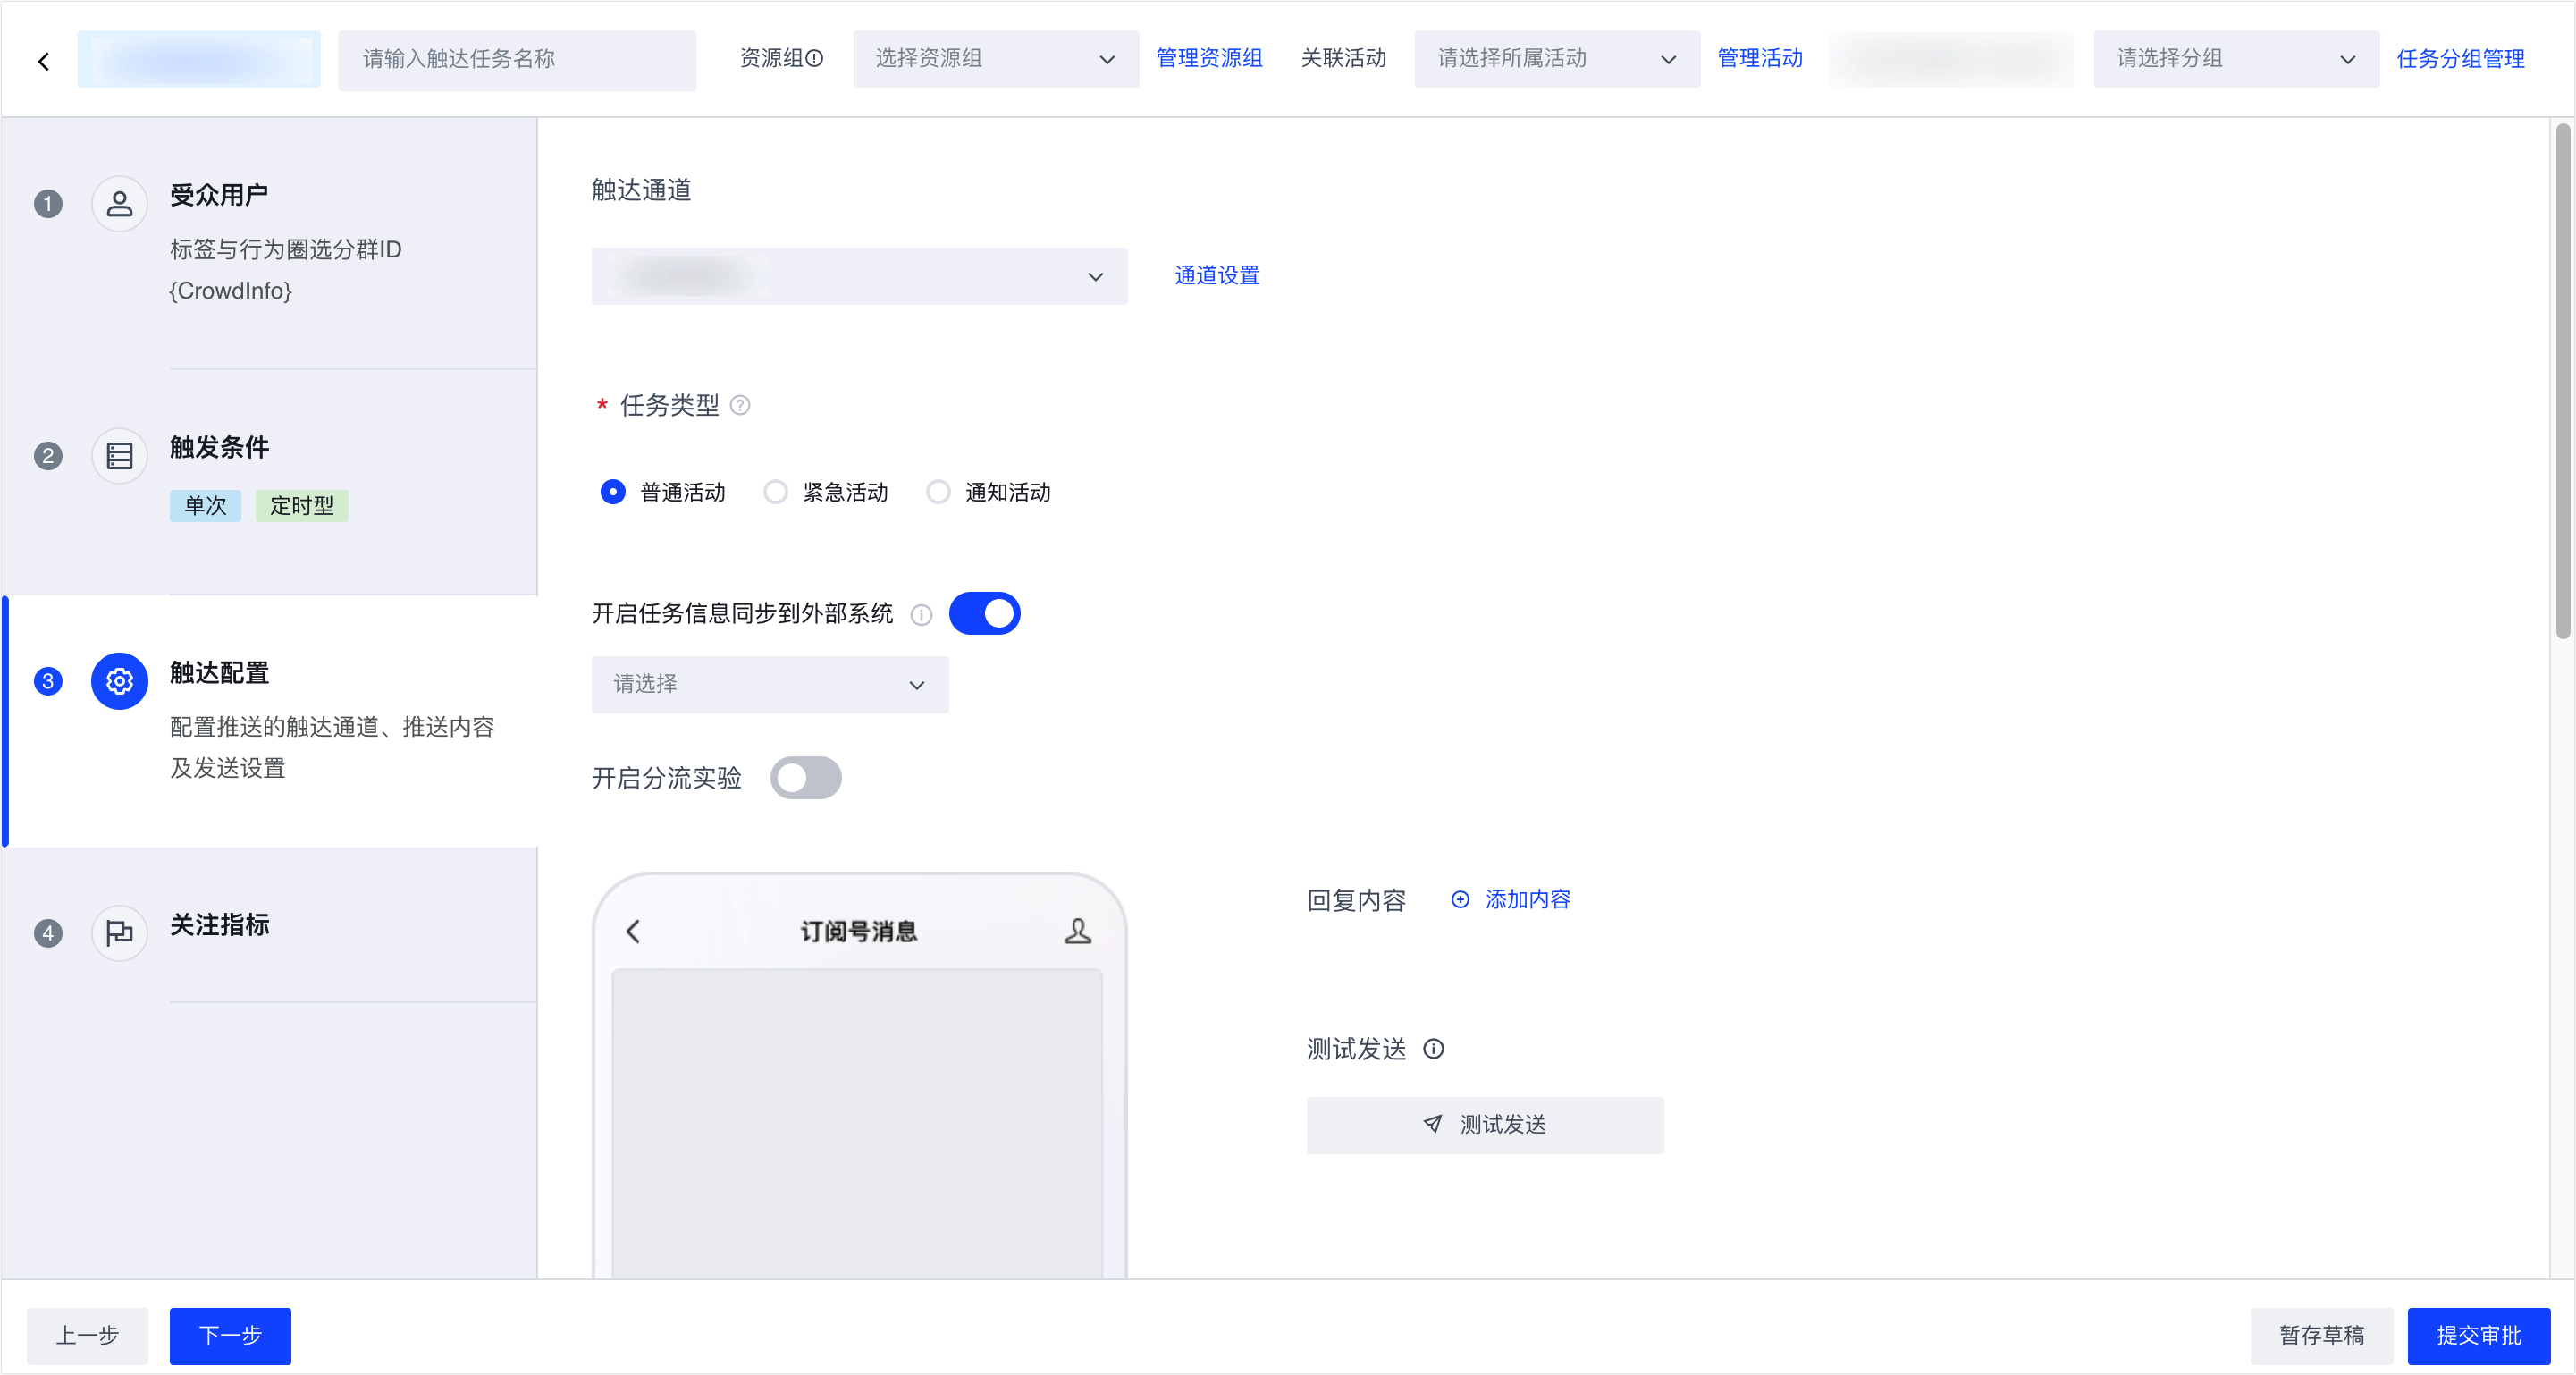Screen dimensions: 2576x1375
Task: Click the 触发条件 list icon
Action: tap(119, 456)
